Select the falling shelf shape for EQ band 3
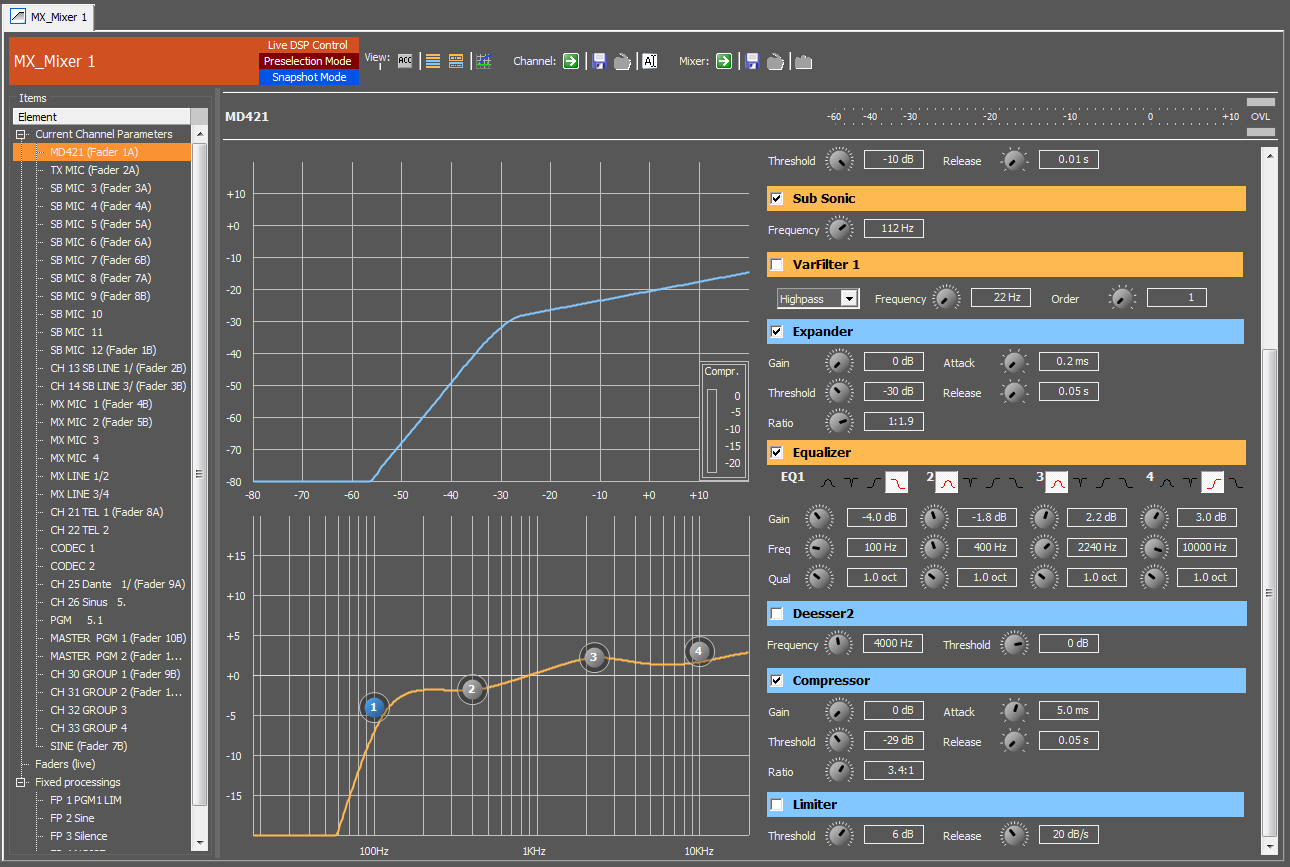 (x=1127, y=483)
